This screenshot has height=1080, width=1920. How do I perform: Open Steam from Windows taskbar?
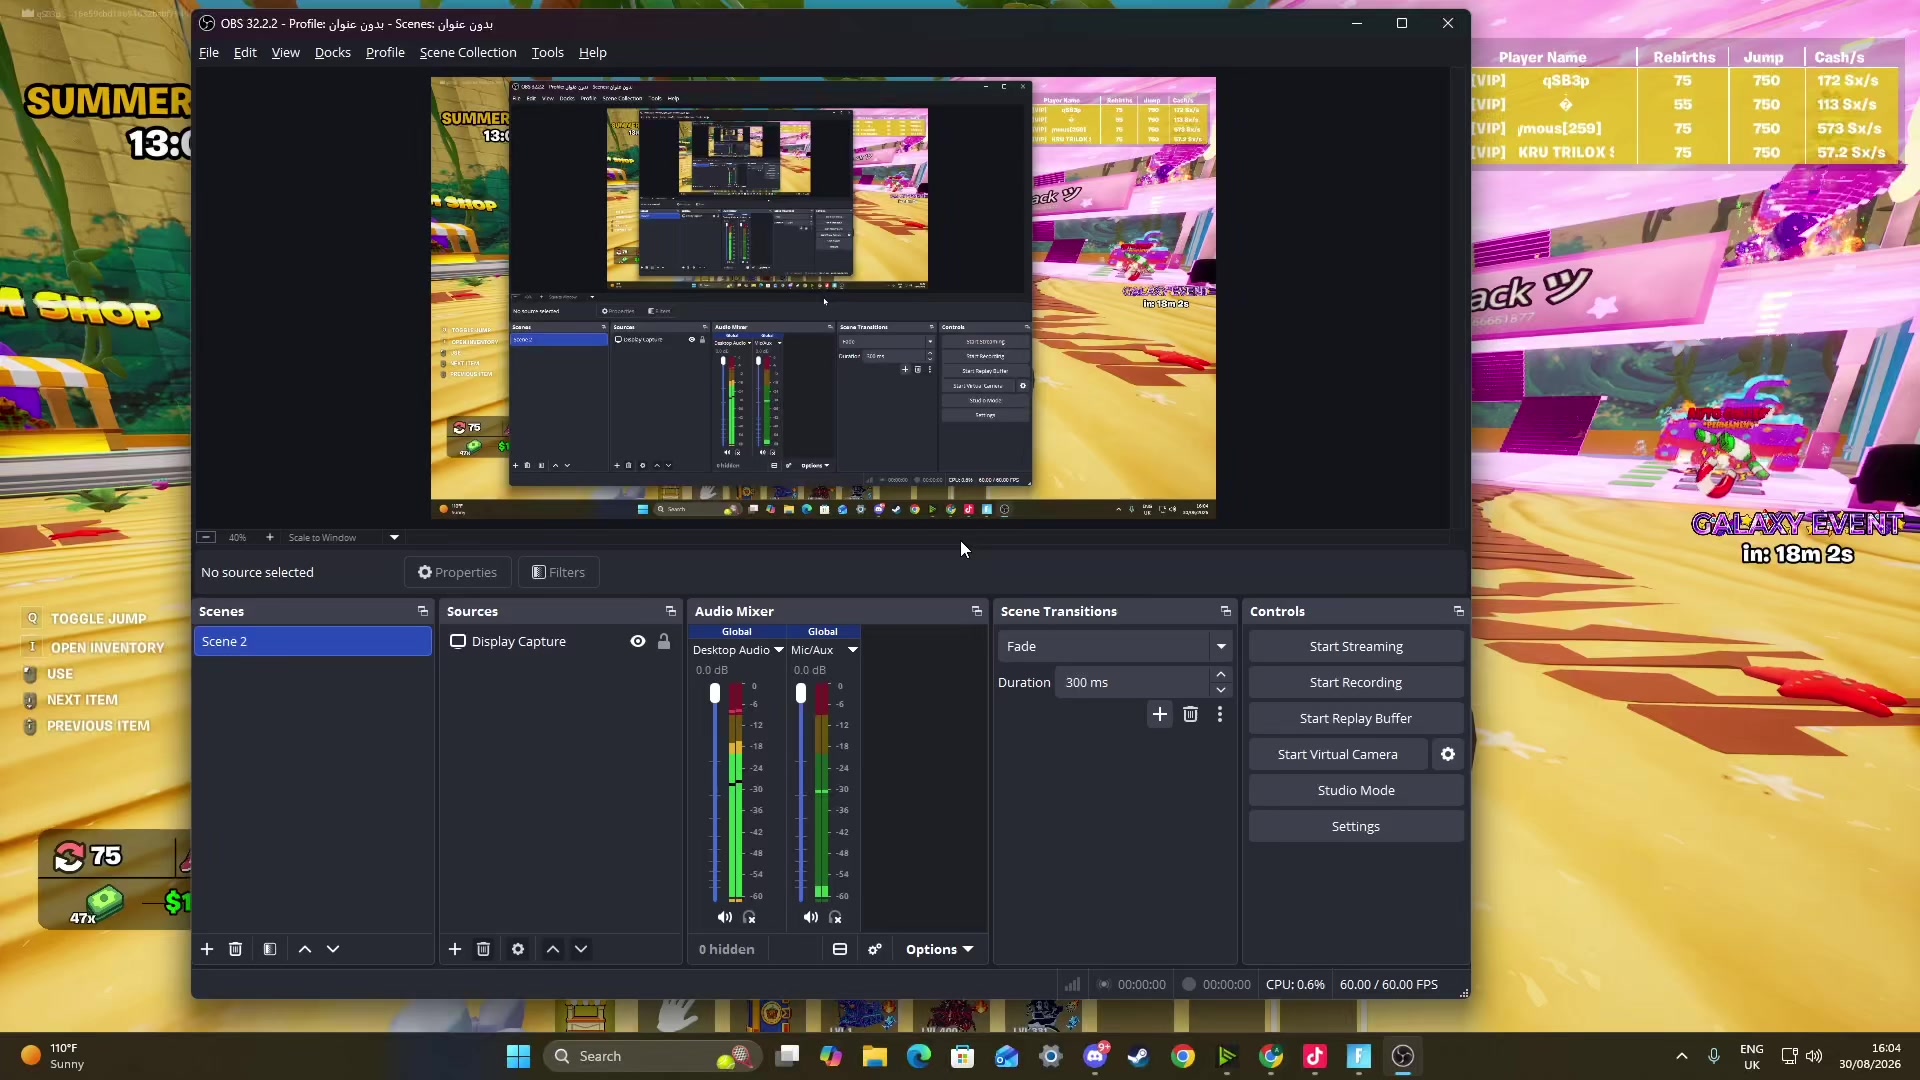(1139, 1056)
